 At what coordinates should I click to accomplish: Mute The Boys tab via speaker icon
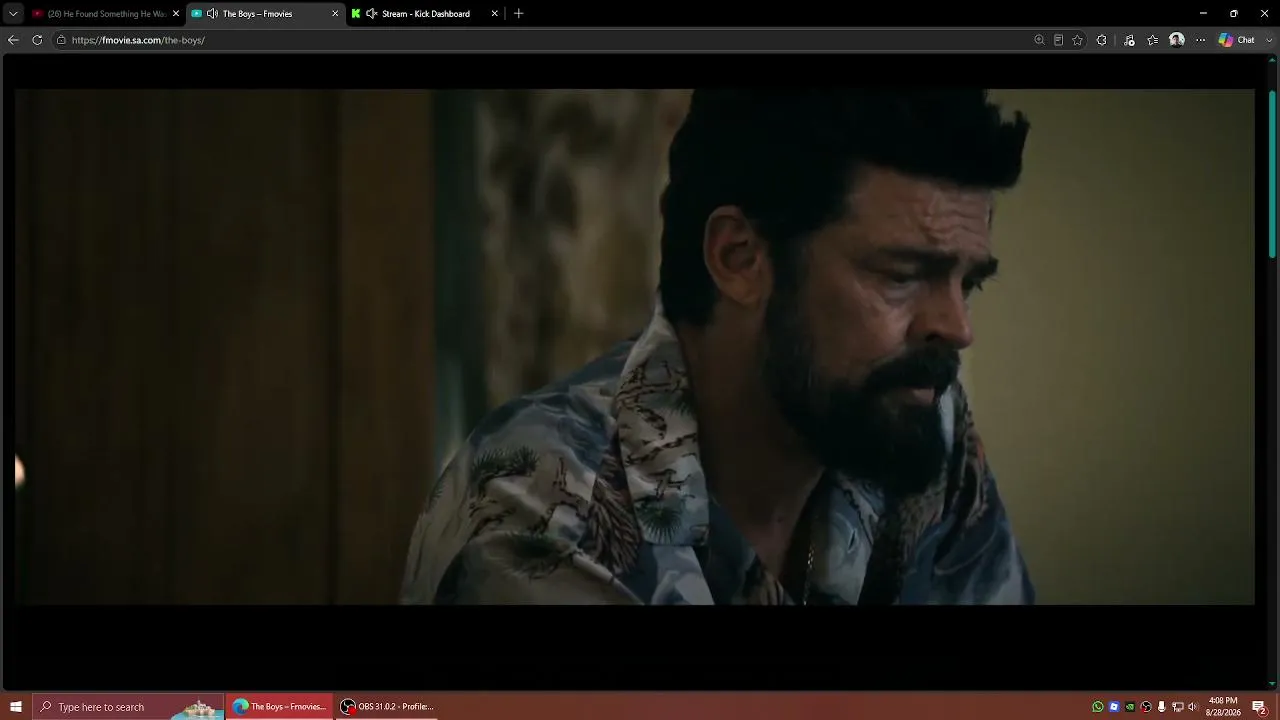[x=212, y=14]
